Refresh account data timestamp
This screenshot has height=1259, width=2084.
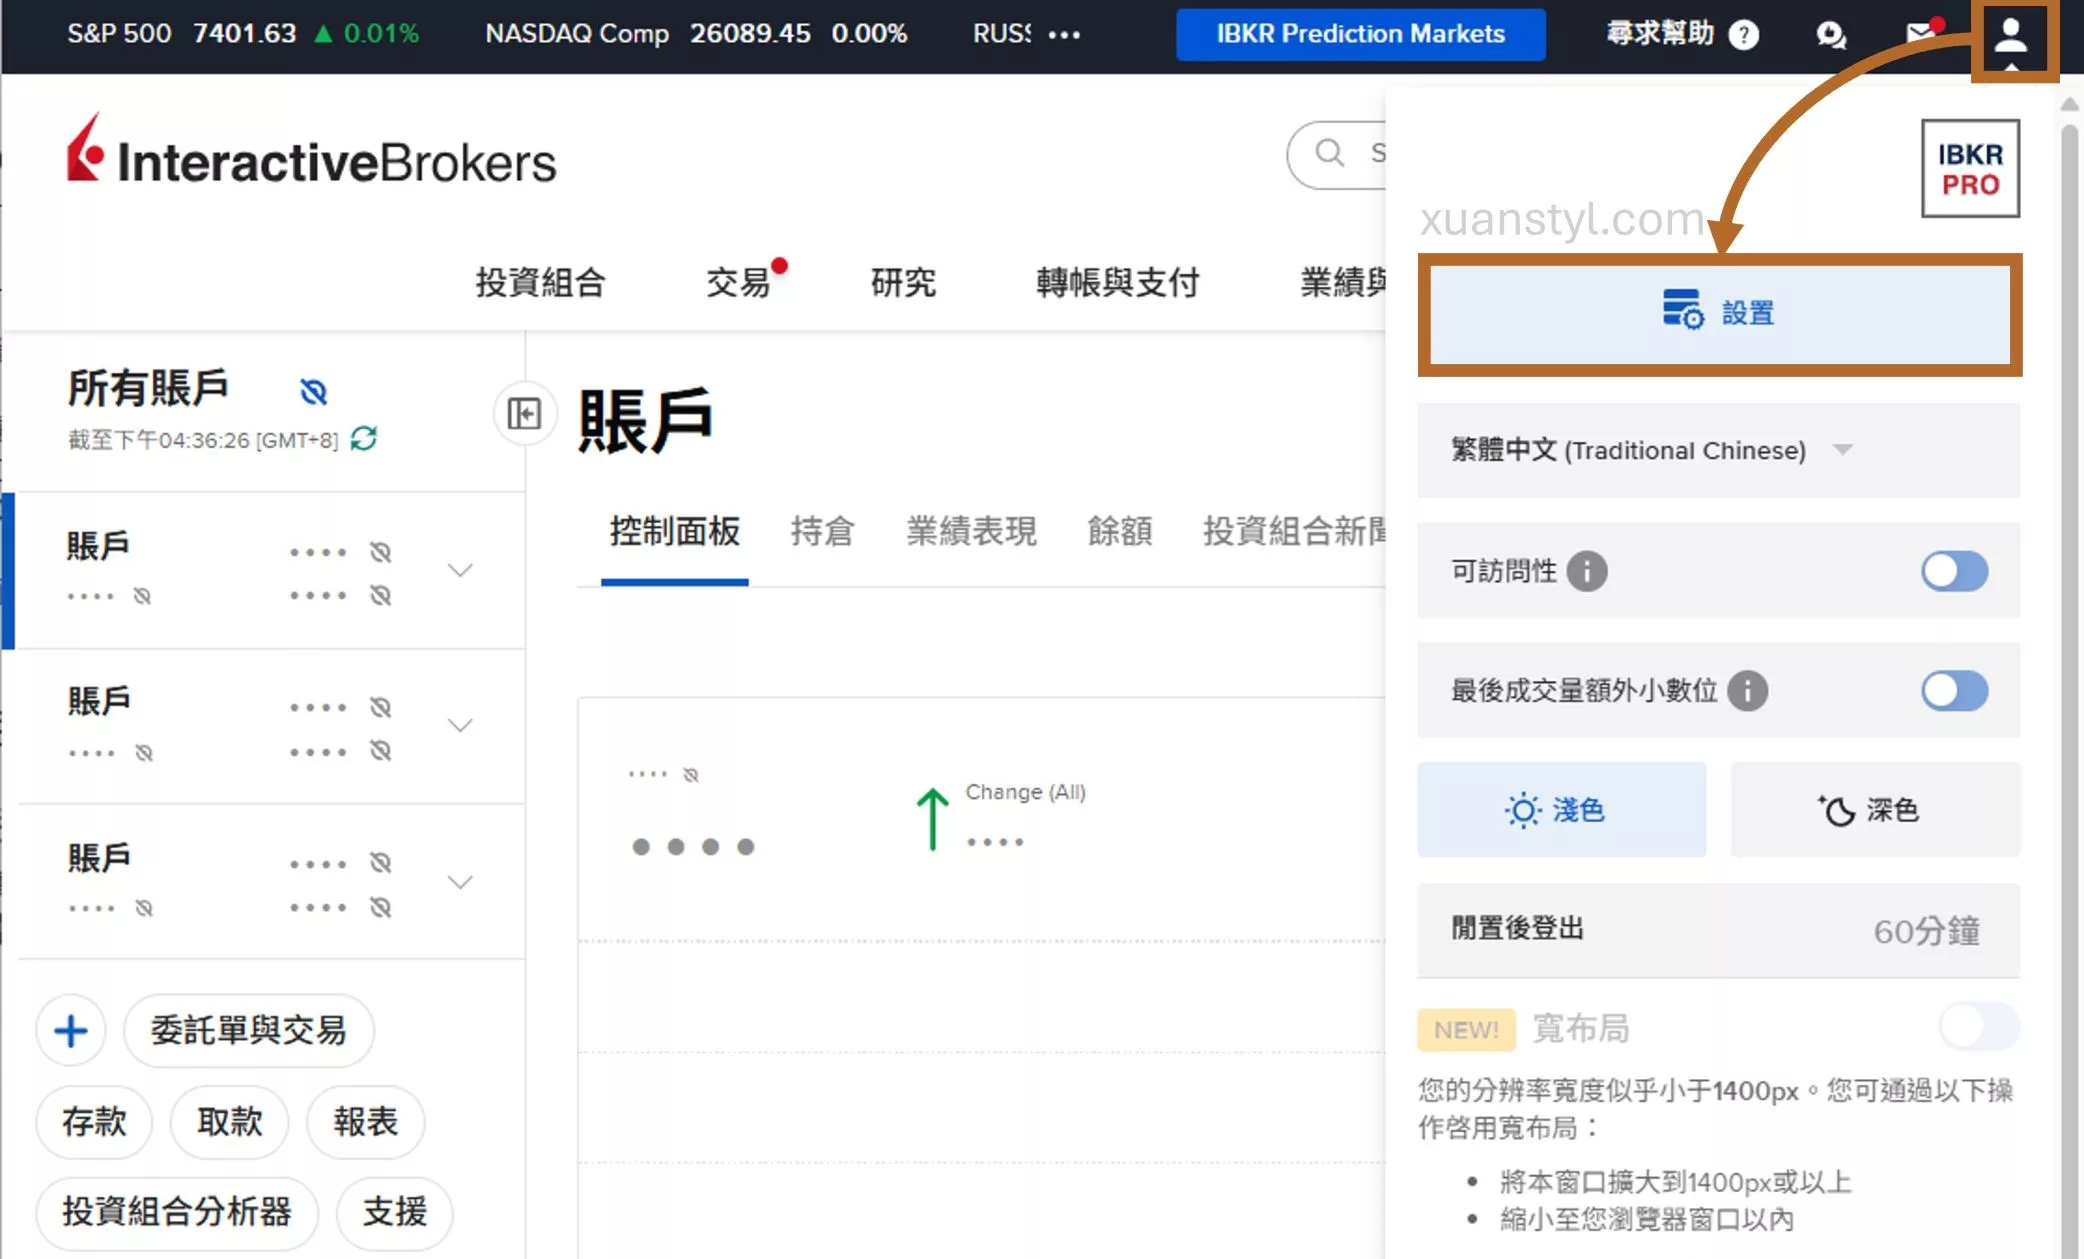[x=364, y=438]
